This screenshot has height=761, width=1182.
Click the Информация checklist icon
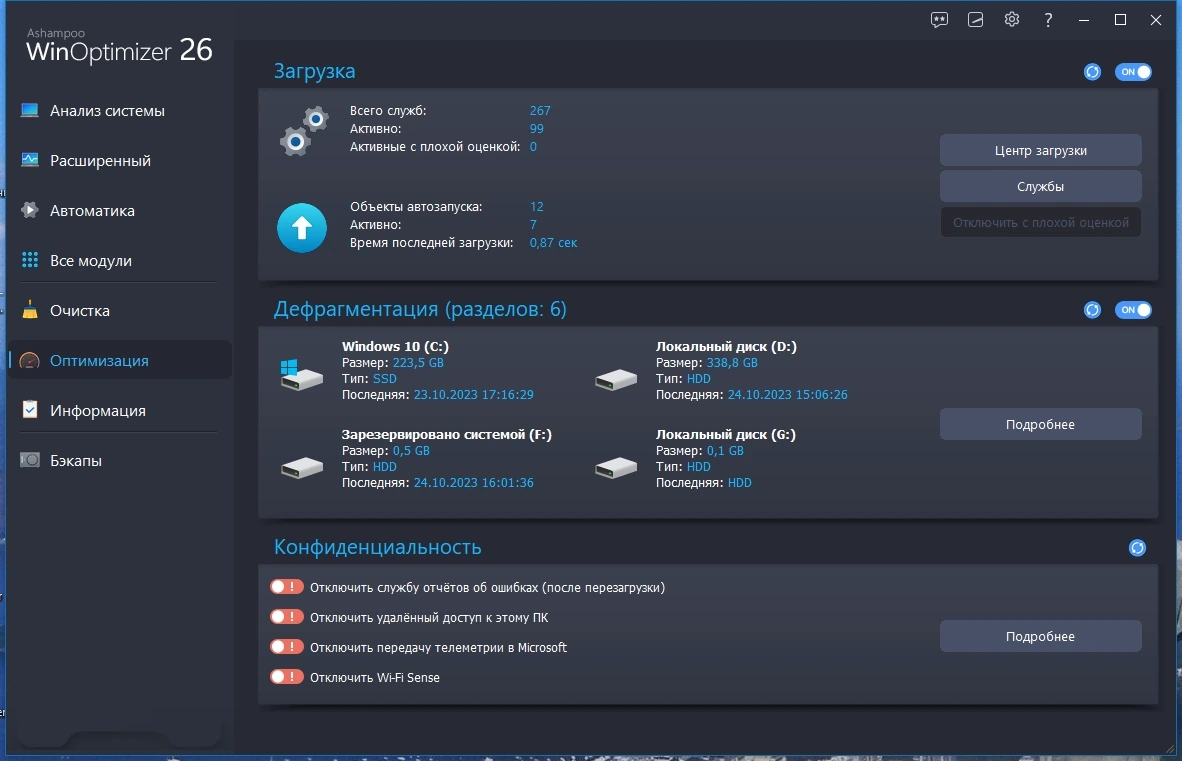click(29, 410)
